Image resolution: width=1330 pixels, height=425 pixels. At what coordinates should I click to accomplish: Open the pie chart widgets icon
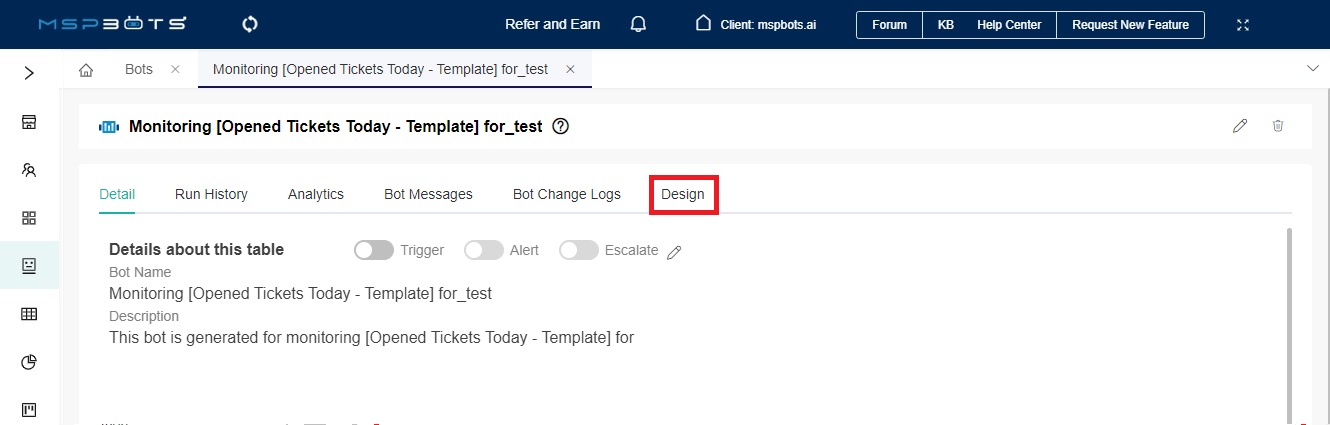point(29,361)
